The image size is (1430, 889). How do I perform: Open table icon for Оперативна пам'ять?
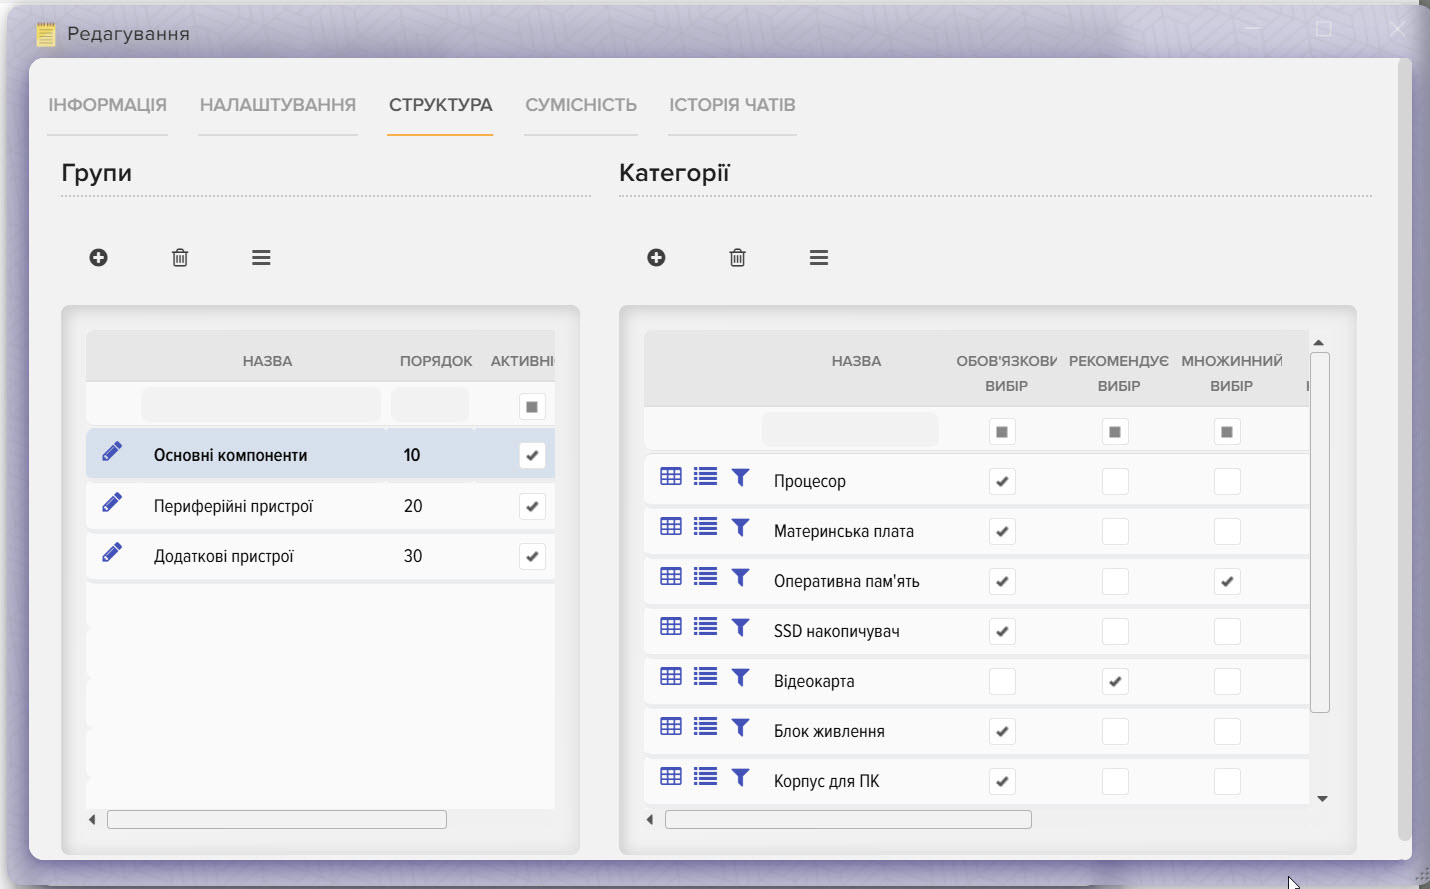[x=671, y=577]
